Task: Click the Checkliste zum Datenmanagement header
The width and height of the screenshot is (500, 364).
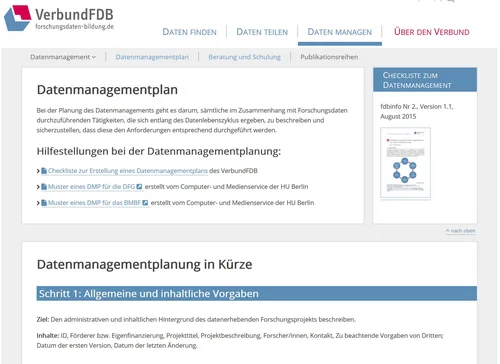Action: click(425, 80)
